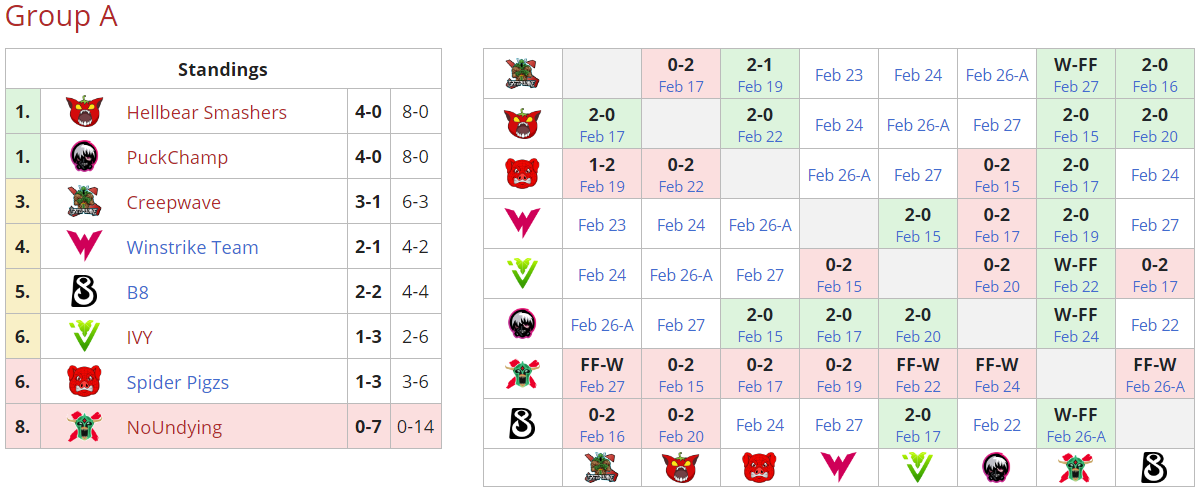Click the Group A heading
This screenshot has height=493, width=1204.
point(61,17)
